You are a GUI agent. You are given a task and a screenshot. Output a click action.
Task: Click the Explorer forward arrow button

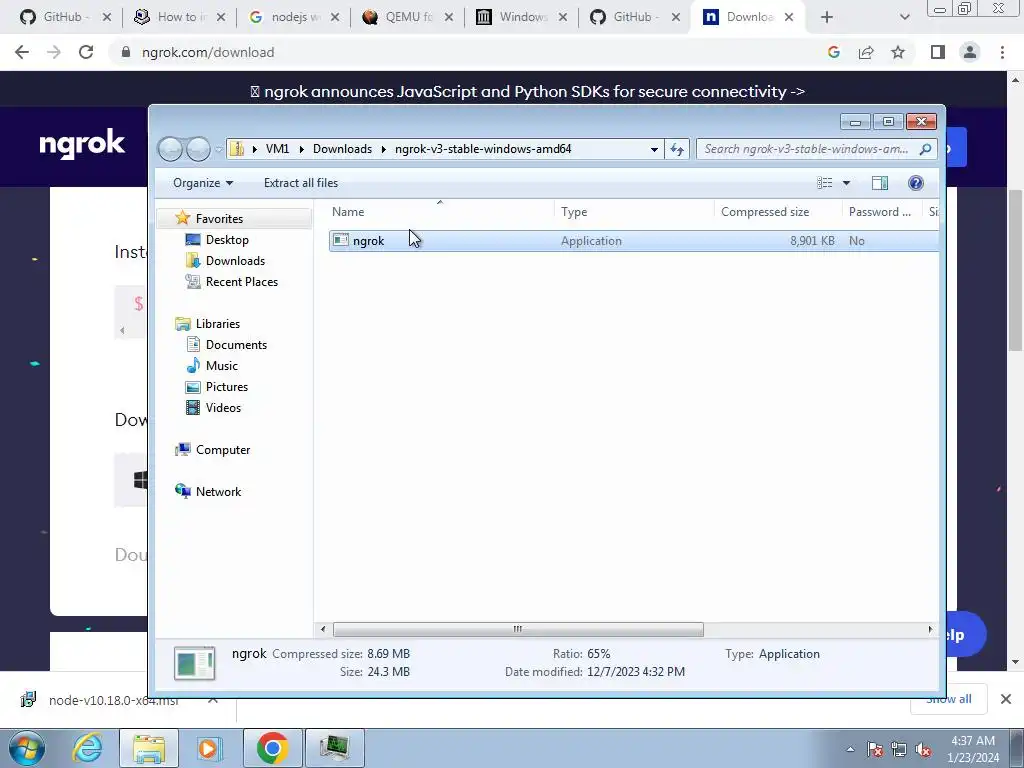198,149
